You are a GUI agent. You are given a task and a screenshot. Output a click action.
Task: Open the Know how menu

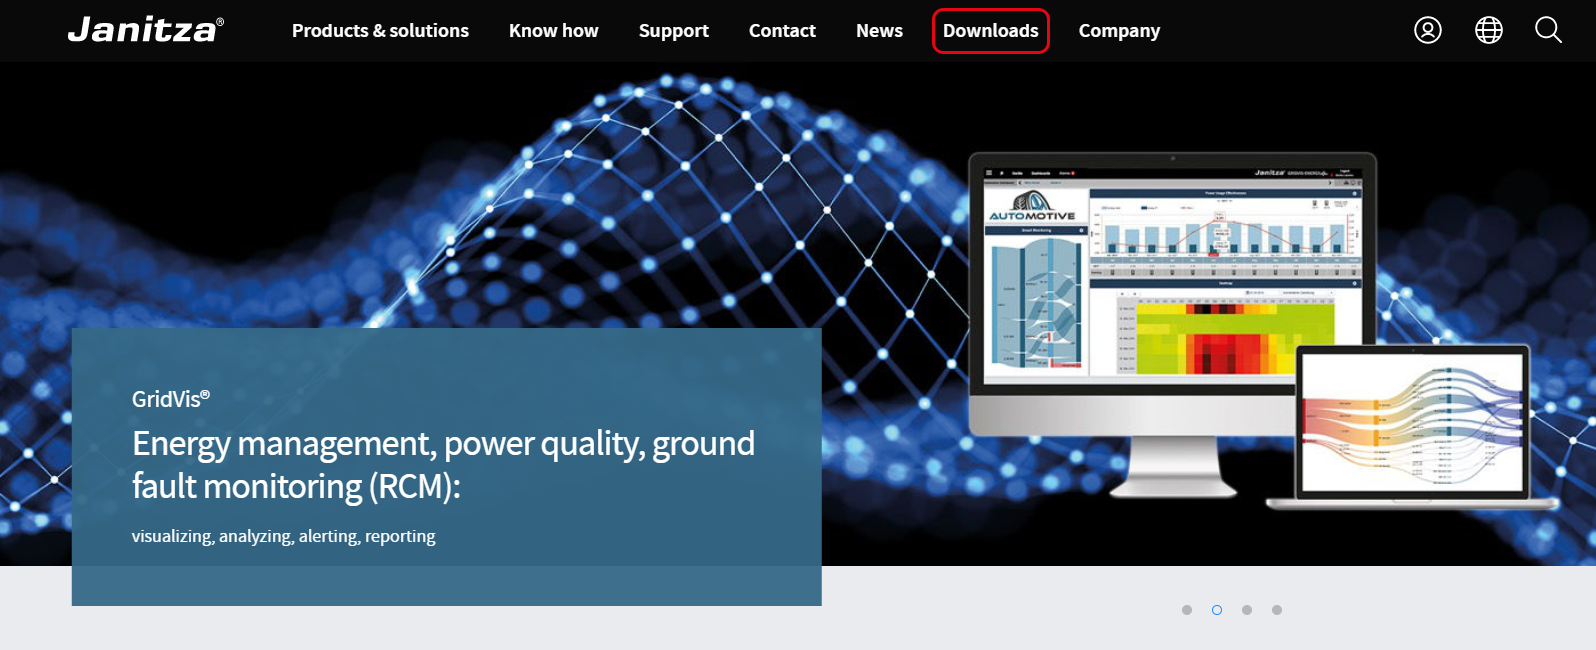[x=553, y=31]
